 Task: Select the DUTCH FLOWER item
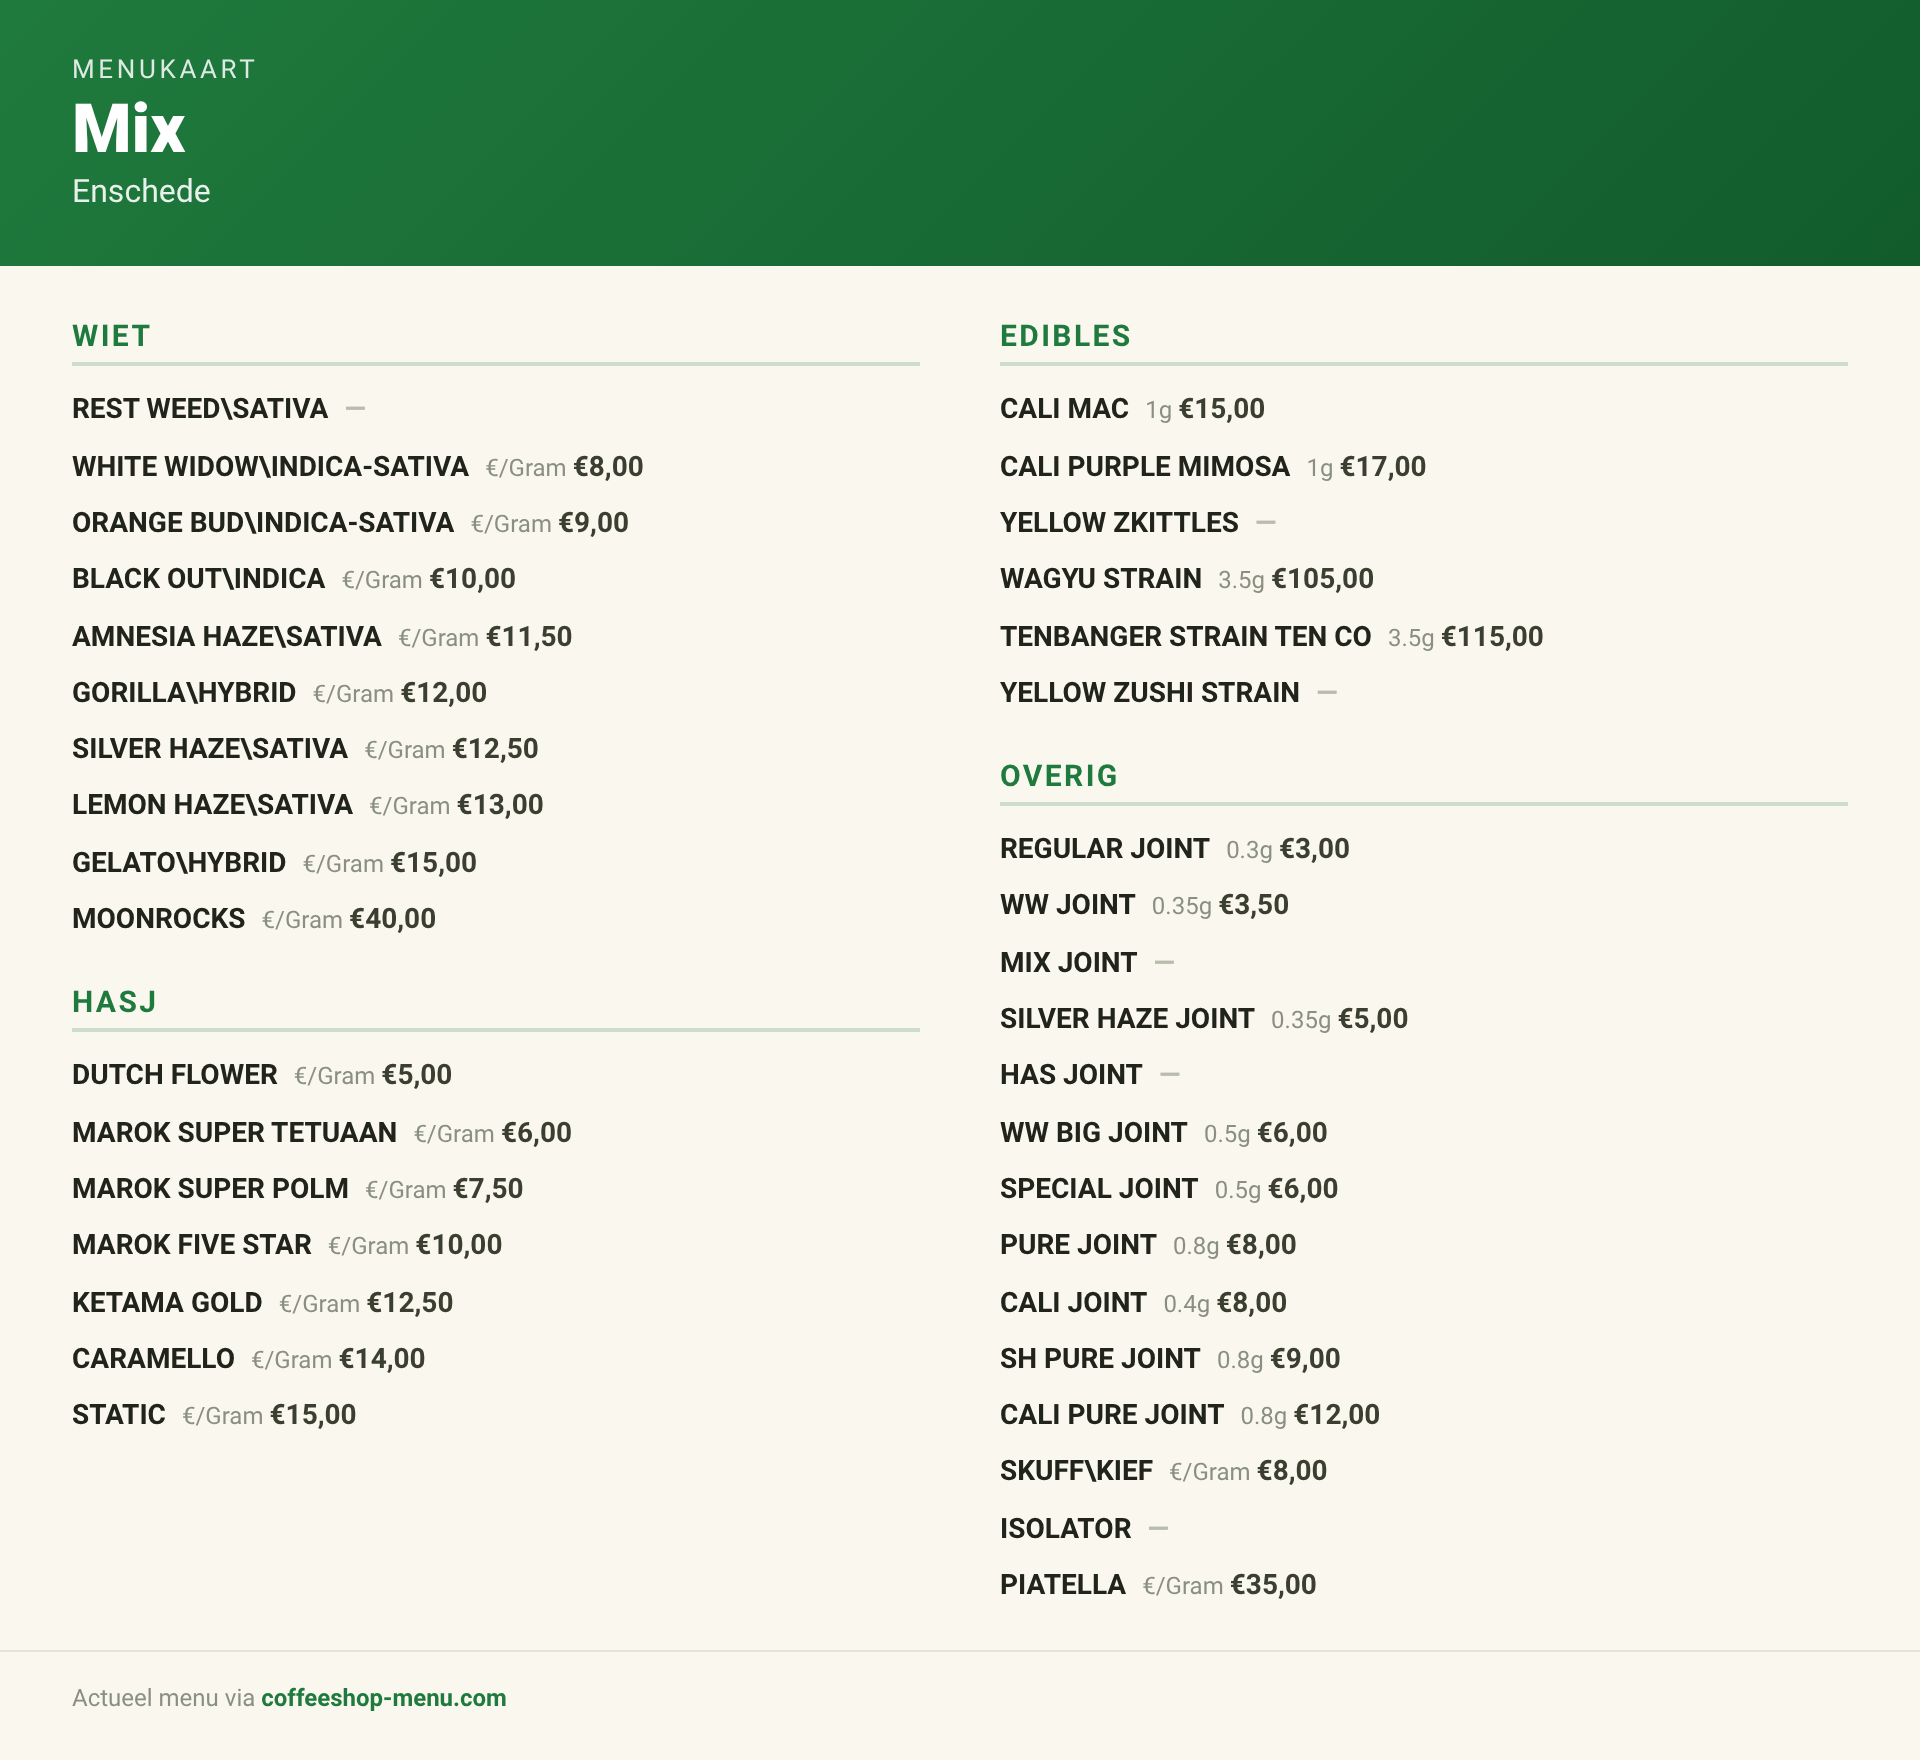point(175,1075)
